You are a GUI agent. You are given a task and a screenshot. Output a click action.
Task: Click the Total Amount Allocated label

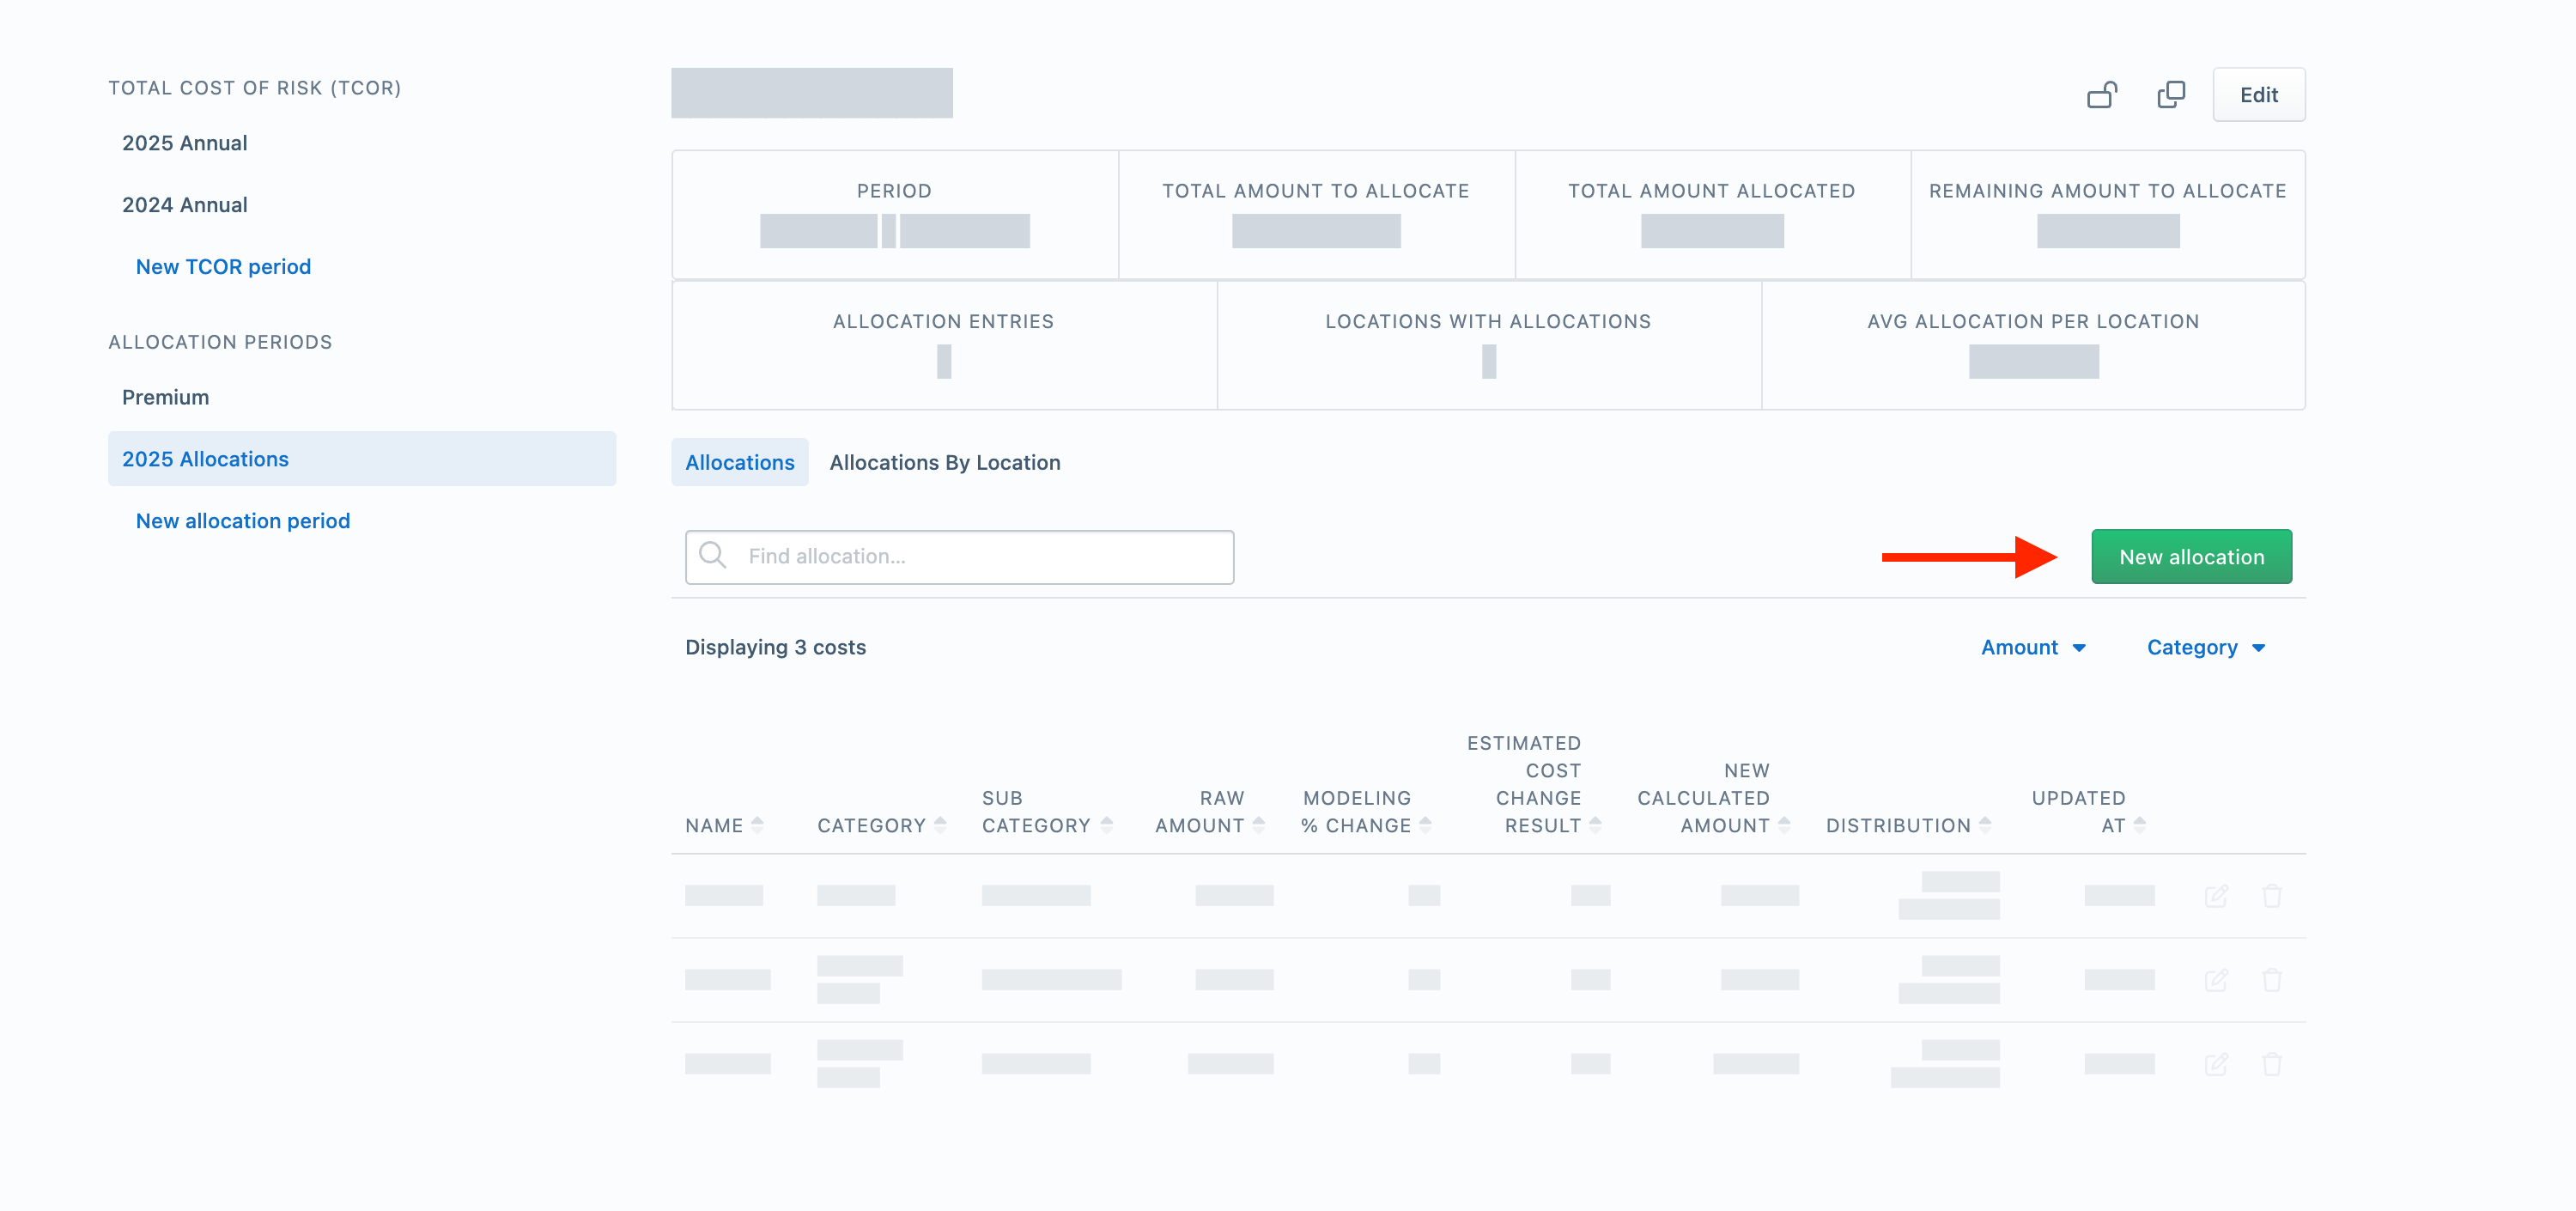click(x=1711, y=191)
